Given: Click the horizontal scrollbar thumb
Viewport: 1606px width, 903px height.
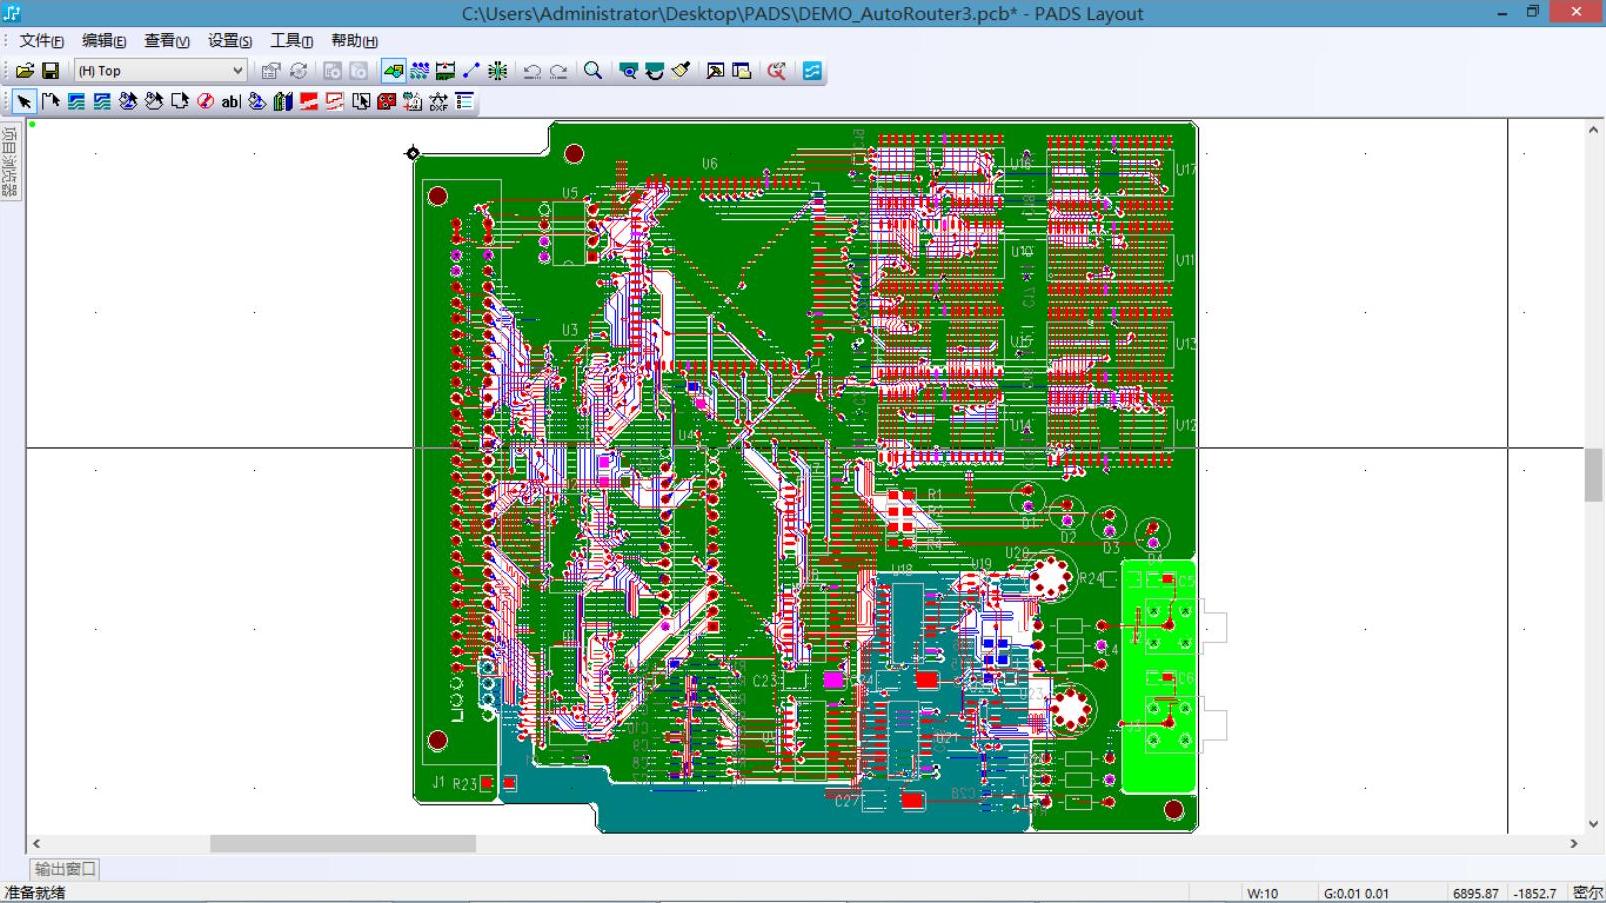Looking at the screenshot, I should pyautogui.click(x=342, y=844).
